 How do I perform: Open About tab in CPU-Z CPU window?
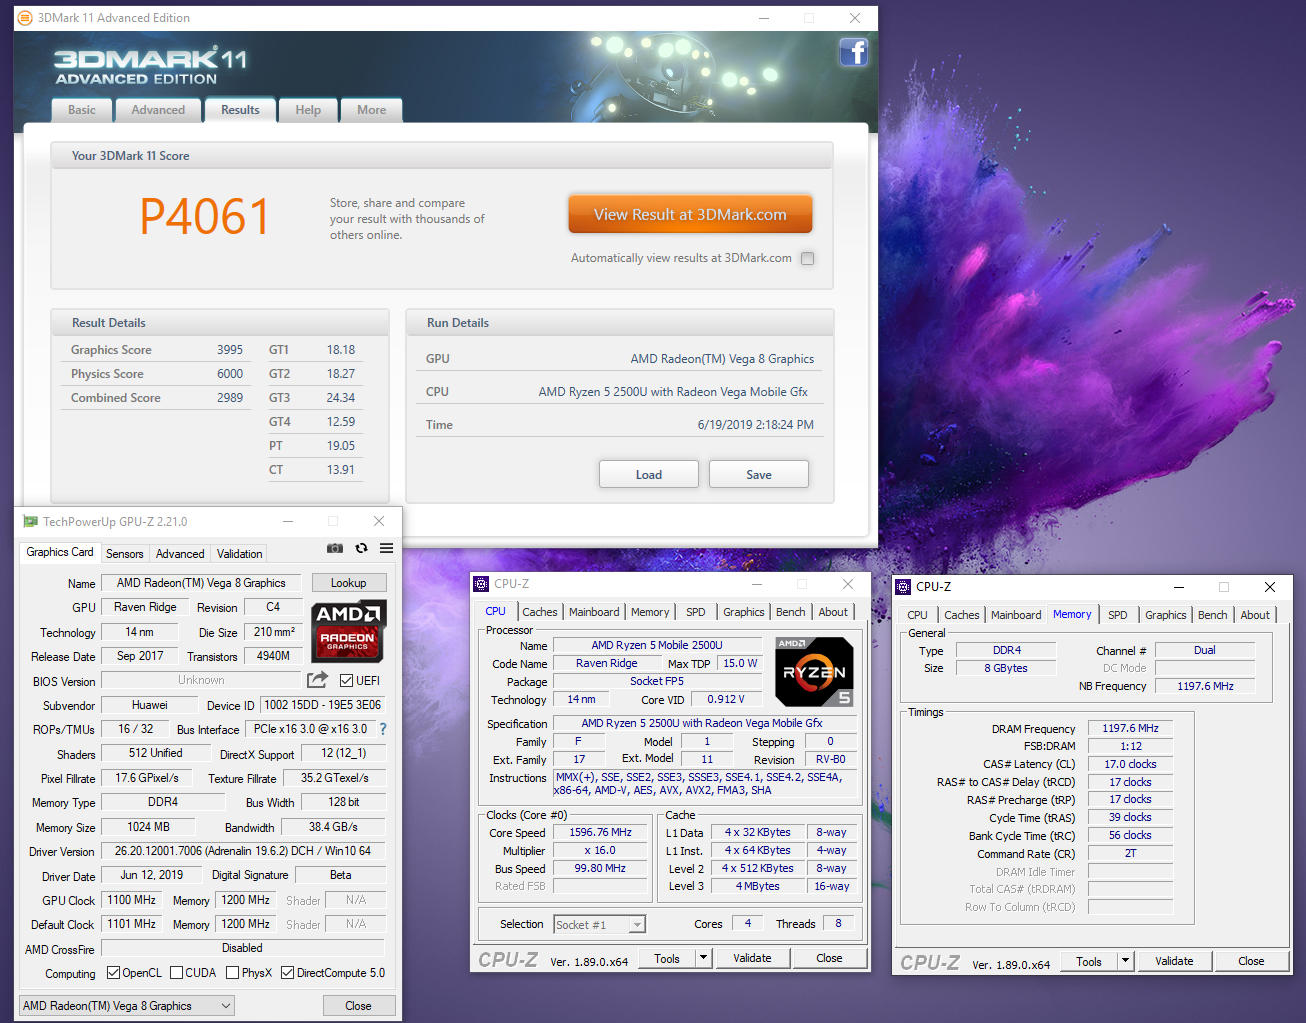pos(833,612)
